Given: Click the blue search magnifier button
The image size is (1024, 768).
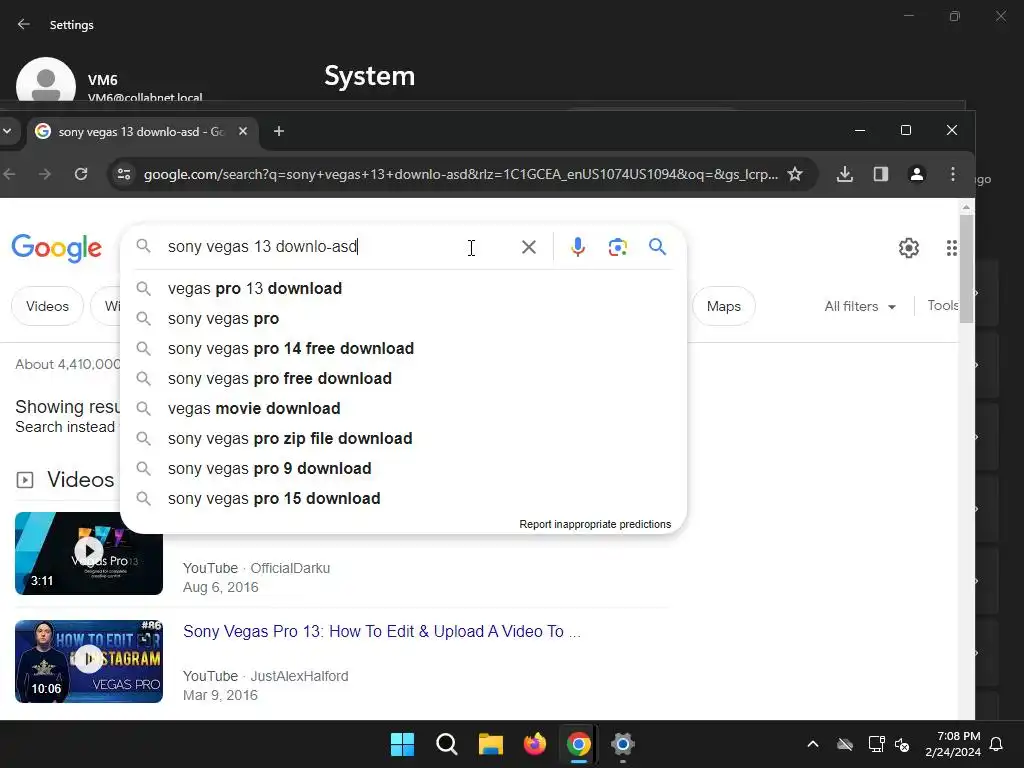Looking at the screenshot, I should [x=658, y=247].
